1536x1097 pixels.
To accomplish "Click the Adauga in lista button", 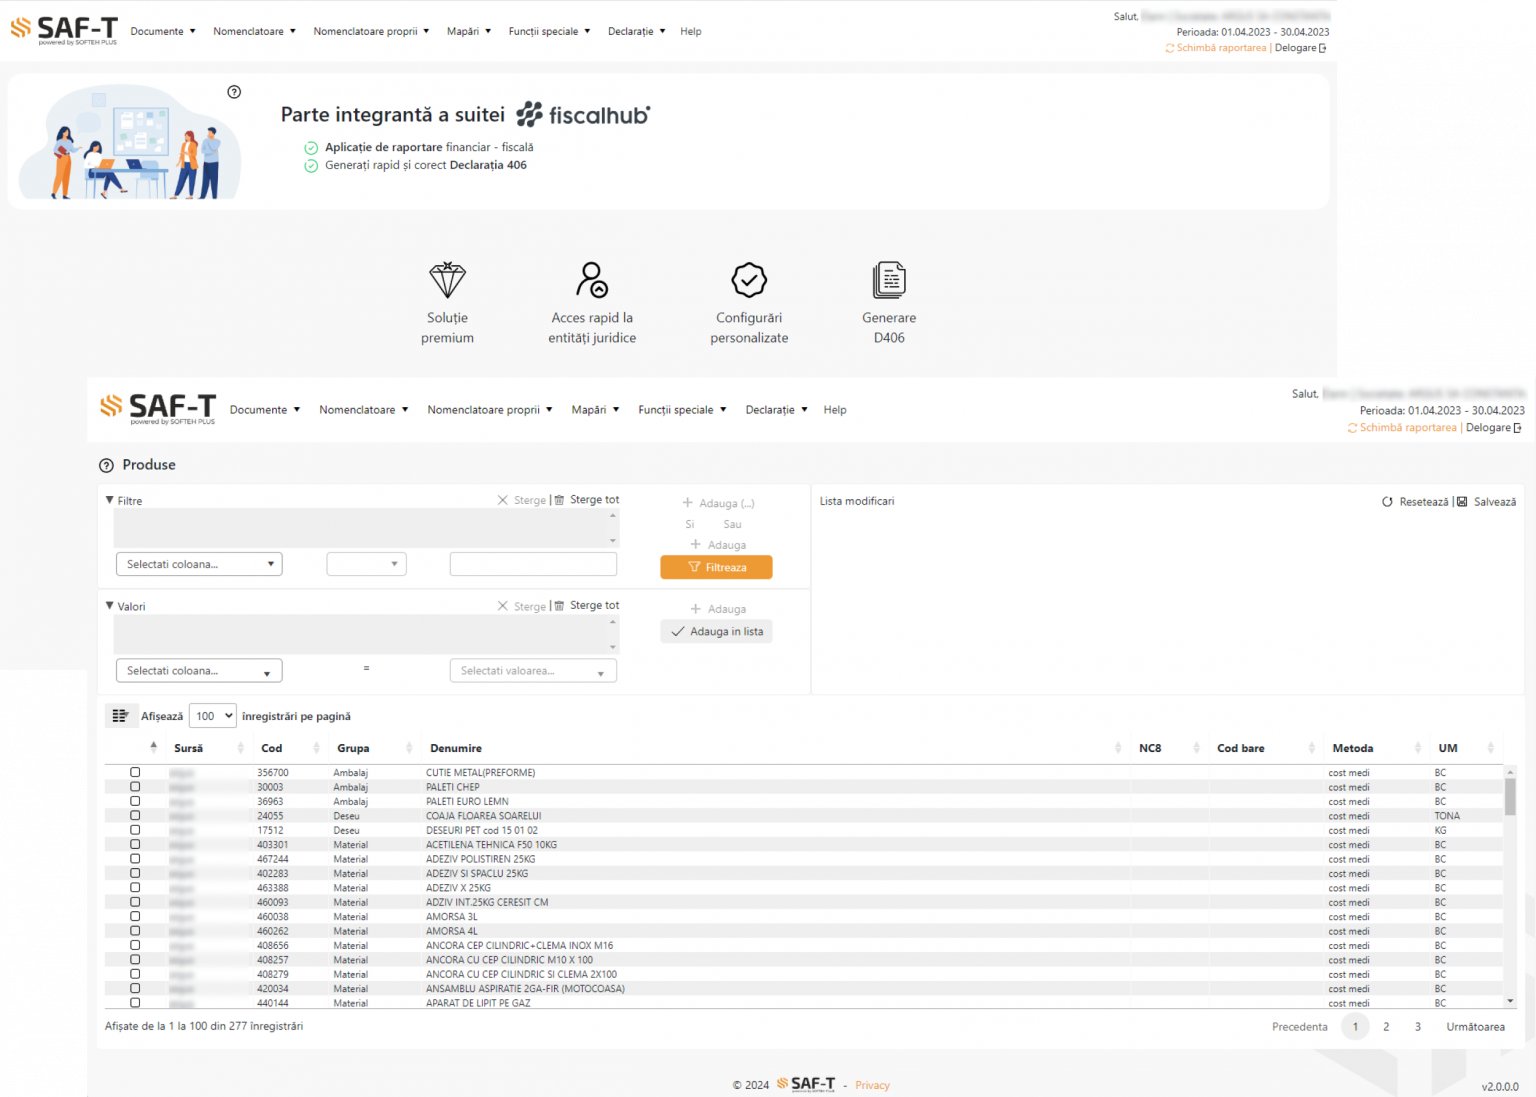I will click(716, 631).
